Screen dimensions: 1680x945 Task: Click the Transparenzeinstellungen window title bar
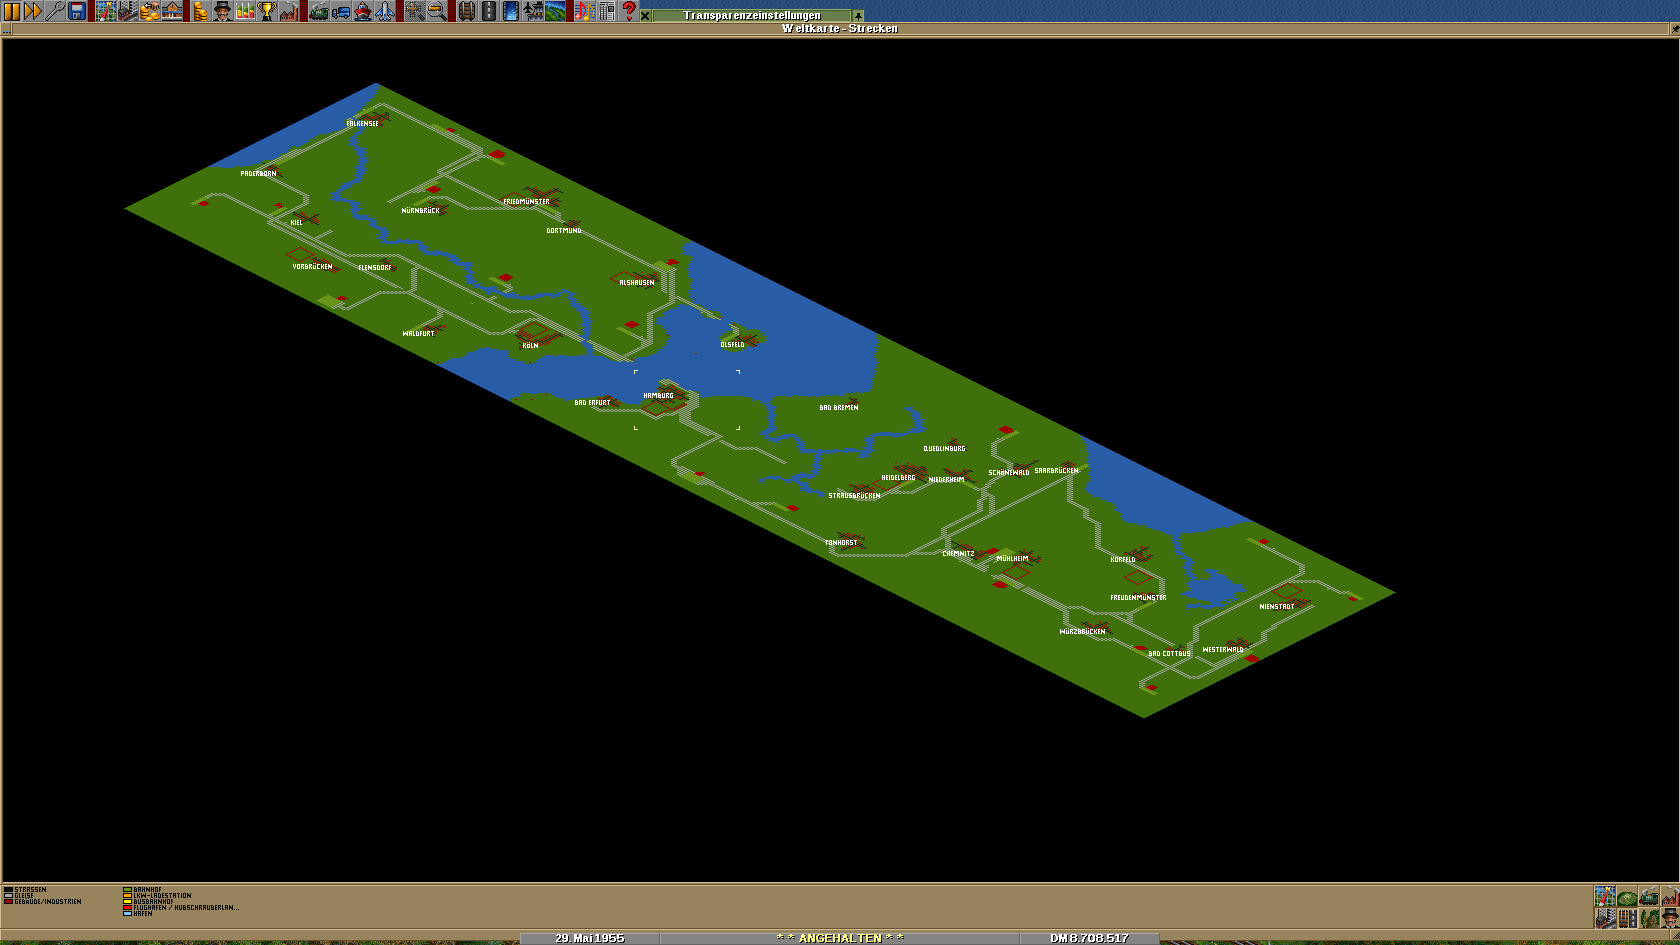(x=751, y=15)
